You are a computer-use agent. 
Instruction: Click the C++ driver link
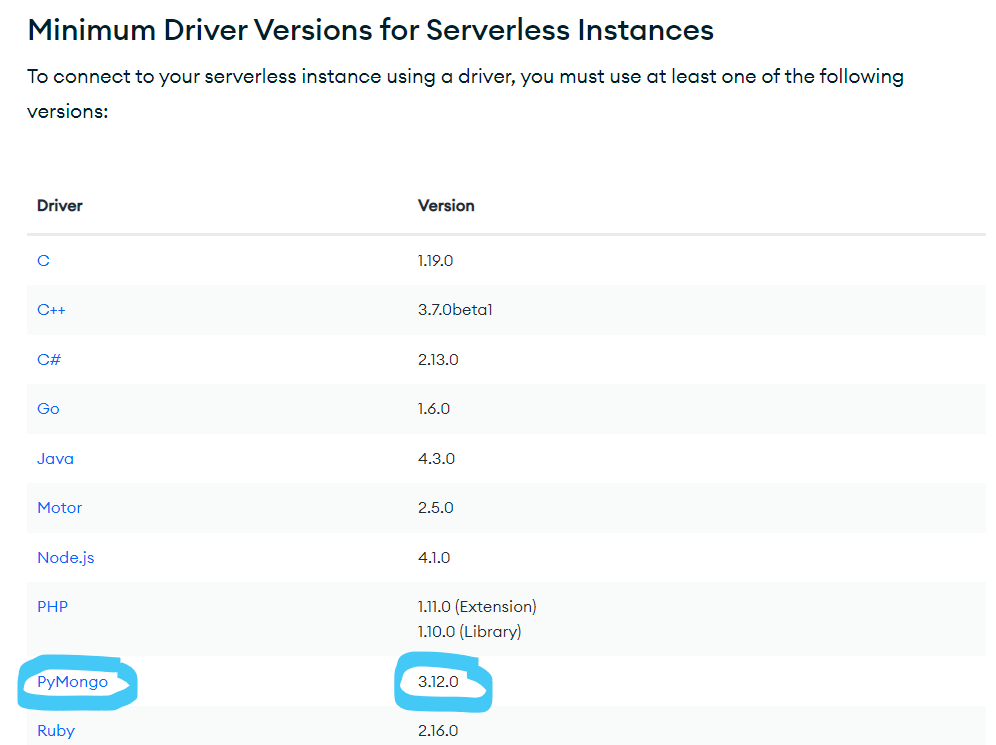tap(51, 310)
